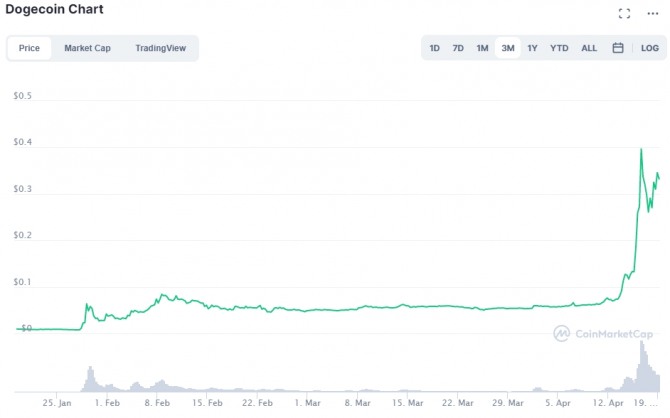Click the volume bars near 1. Feb

tap(89, 379)
